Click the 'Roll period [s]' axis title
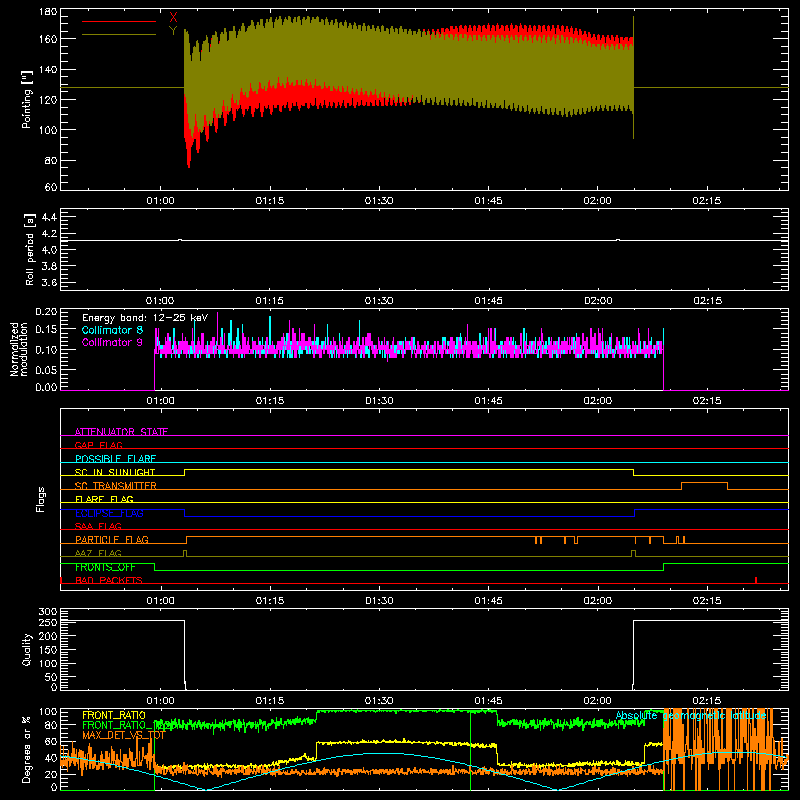 pyautogui.click(x=30, y=249)
